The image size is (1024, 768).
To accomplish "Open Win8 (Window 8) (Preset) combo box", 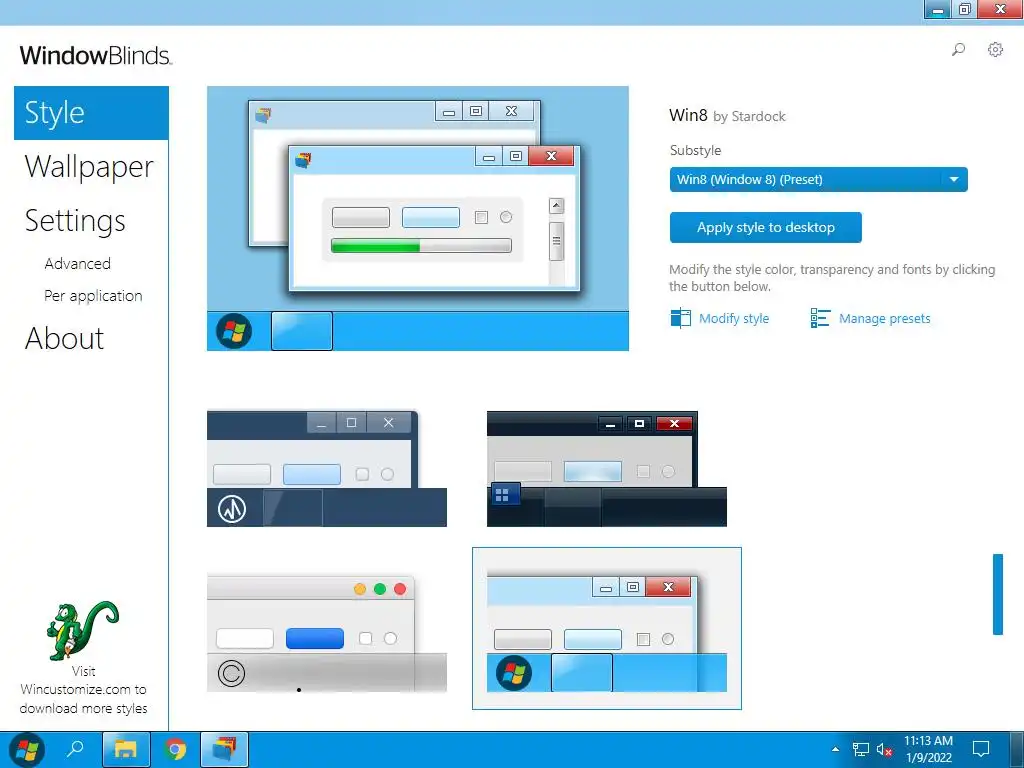I will tap(818, 180).
